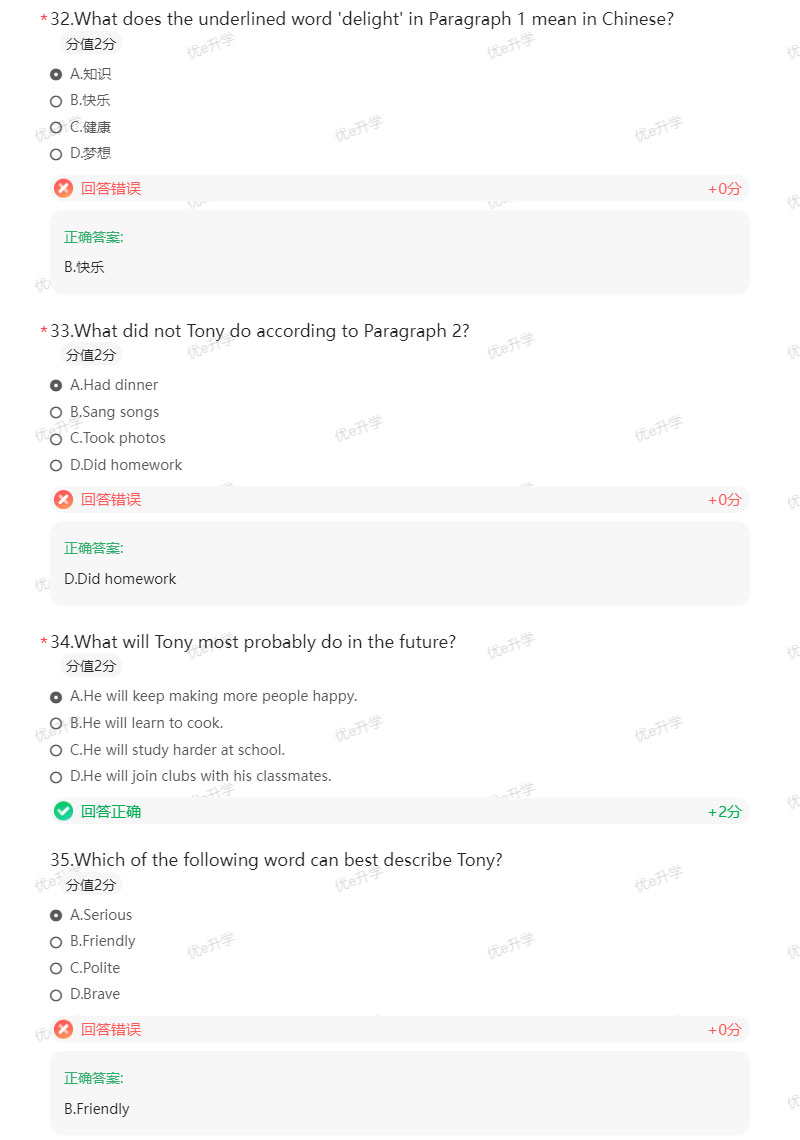Click the correct answer box showing B.快乐
The image size is (800, 1140).
[x=398, y=252]
